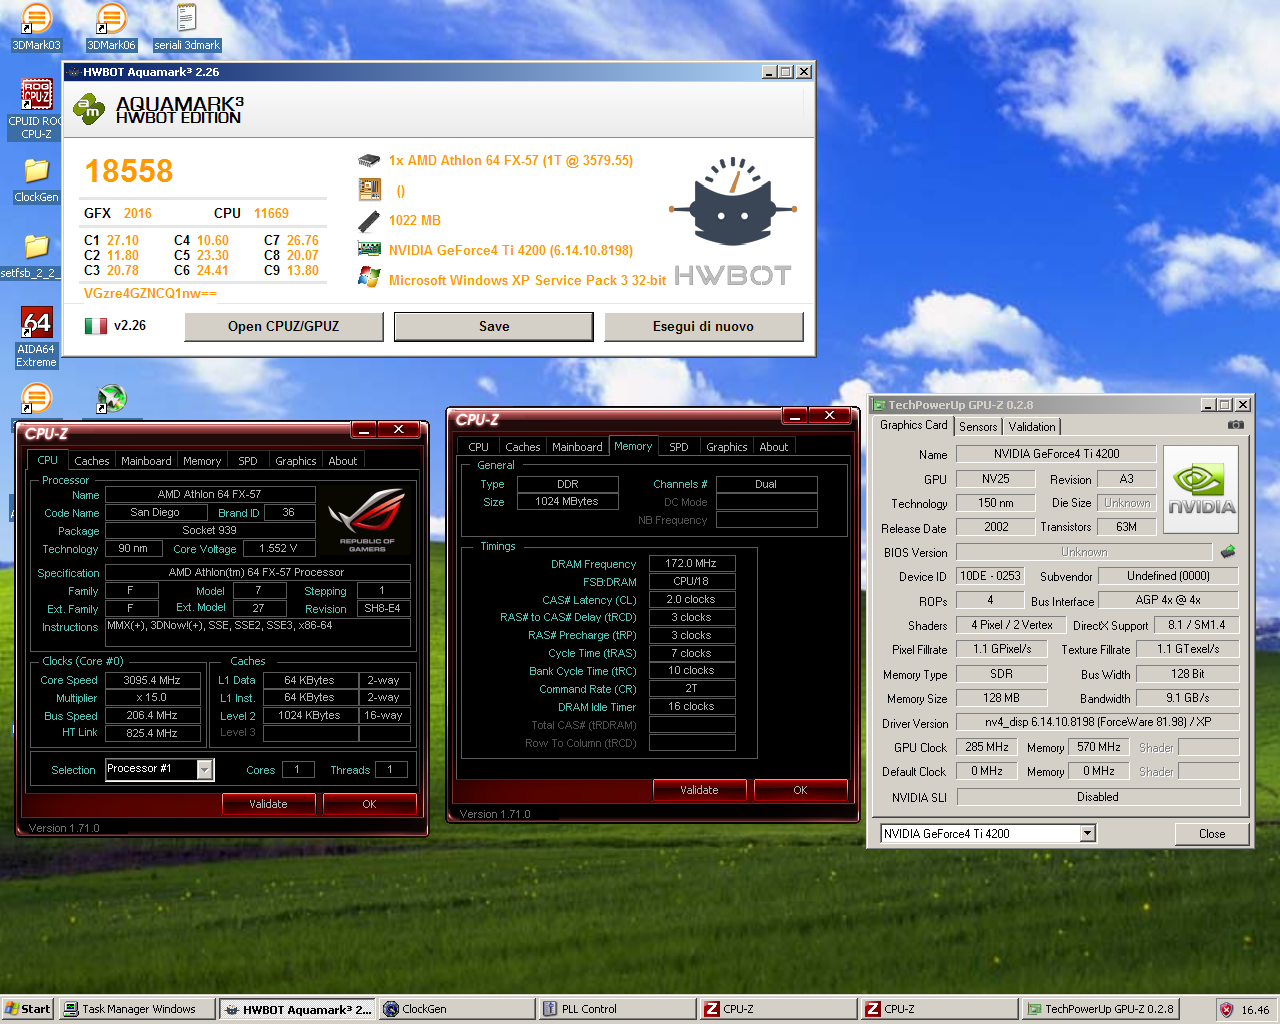
Task: Open the setfsb_2_2 folder icon
Action: click(x=36, y=256)
